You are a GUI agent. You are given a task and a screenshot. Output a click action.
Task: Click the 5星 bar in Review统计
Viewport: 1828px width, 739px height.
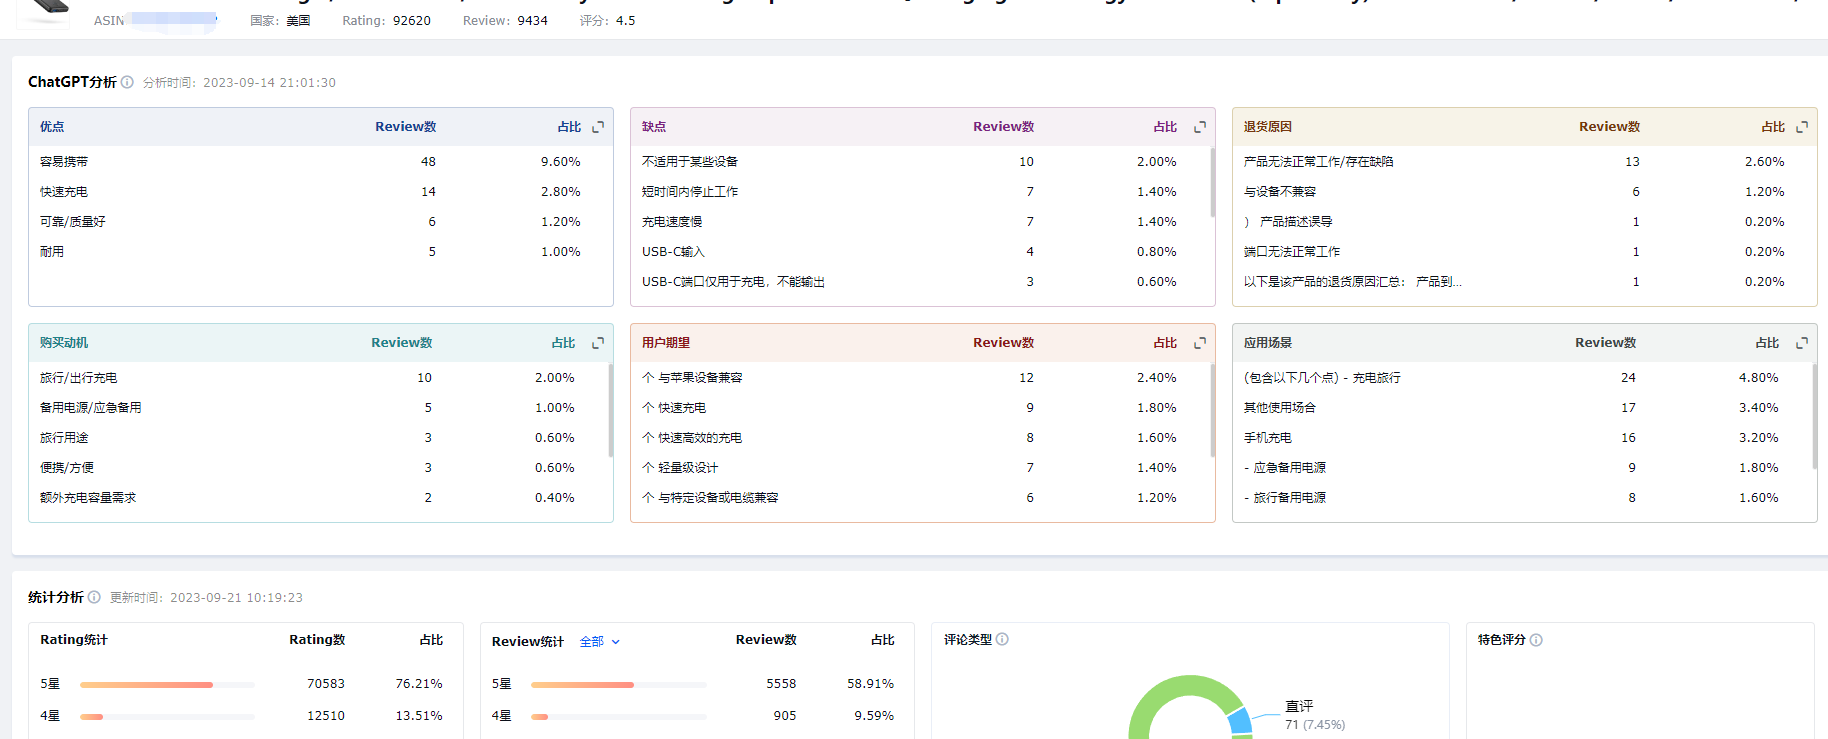619,685
